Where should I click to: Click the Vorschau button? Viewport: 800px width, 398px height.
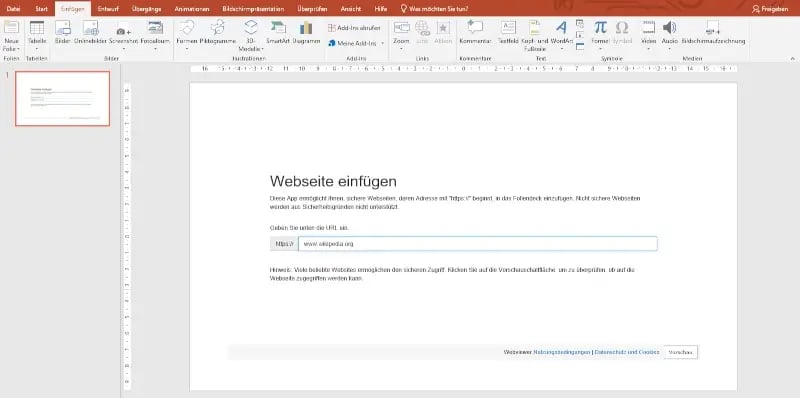point(681,352)
